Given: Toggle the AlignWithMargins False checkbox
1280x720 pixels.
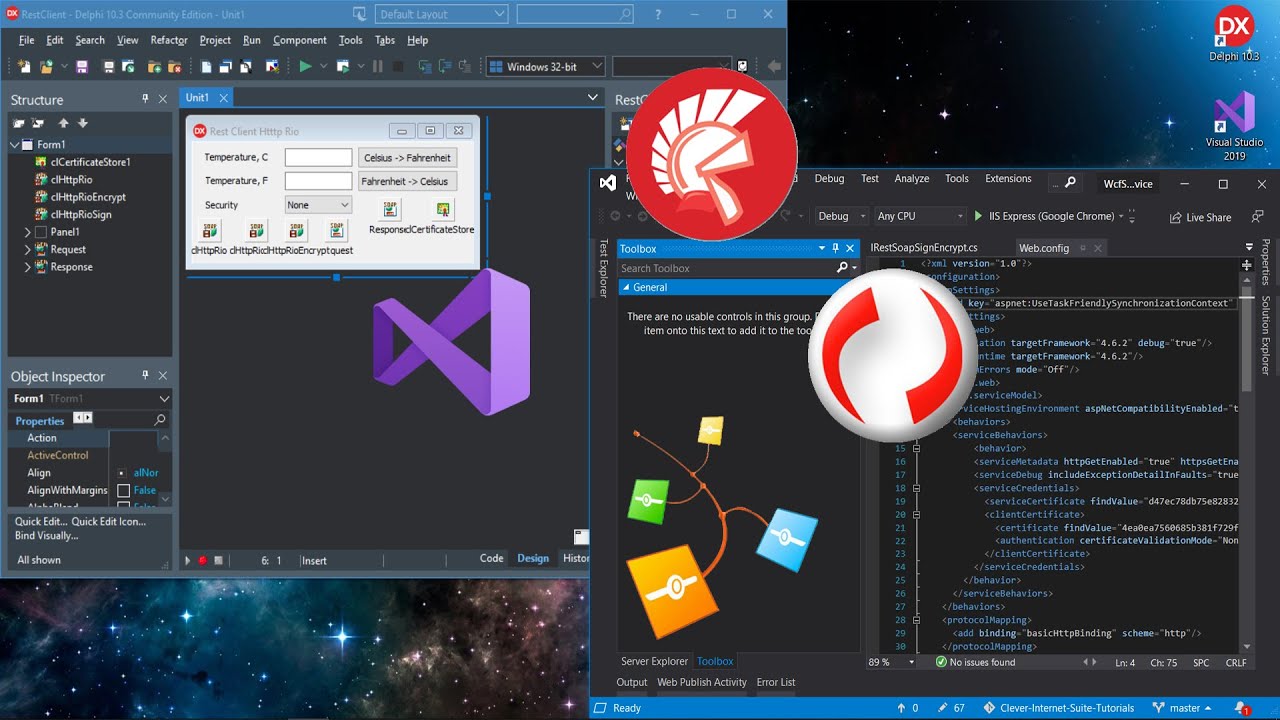Looking at the screenshot, I should tap(124, 491).
